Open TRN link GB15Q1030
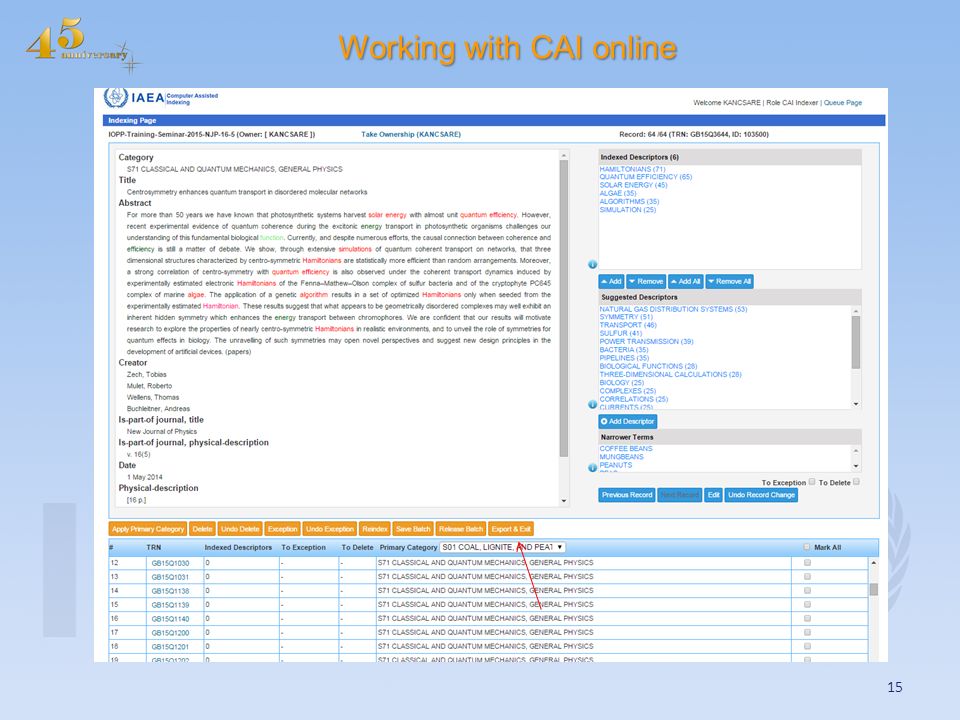This screenshot has height=720, width=960. [x=170, y=563]
